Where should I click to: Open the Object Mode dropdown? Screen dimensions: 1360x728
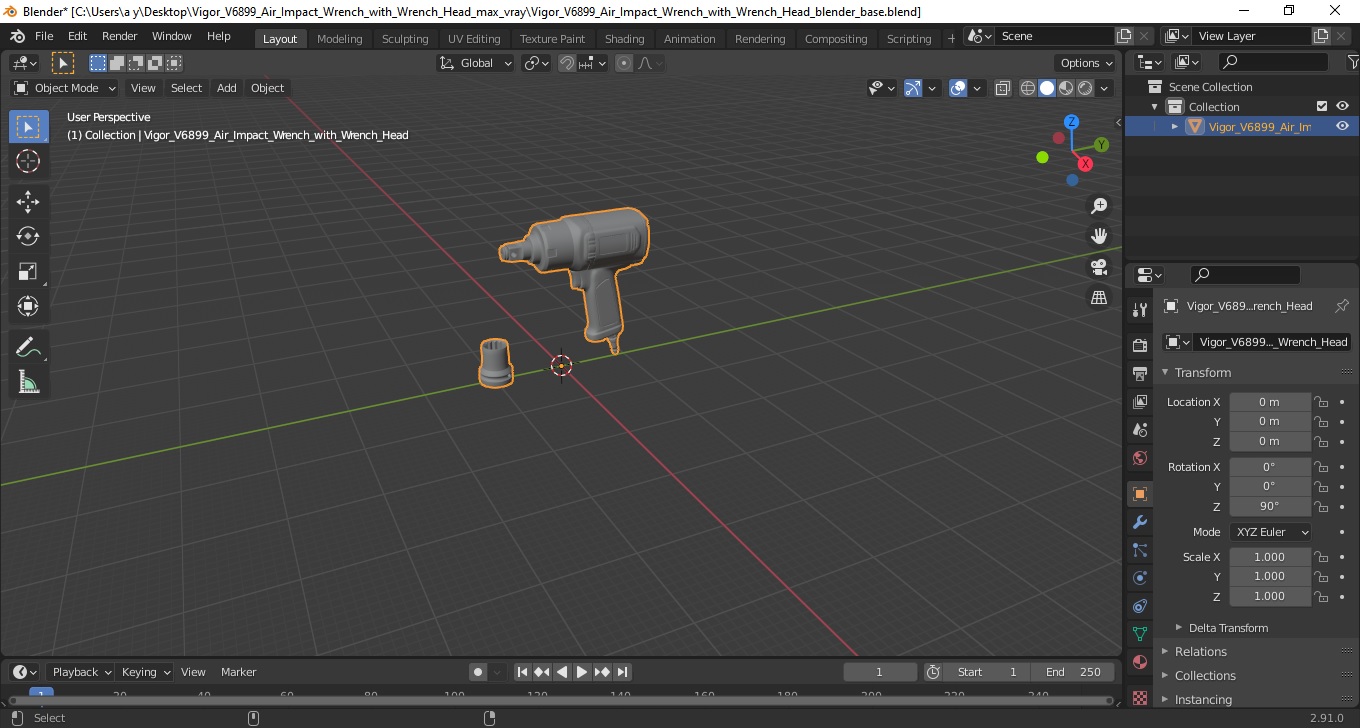(65, 88)
